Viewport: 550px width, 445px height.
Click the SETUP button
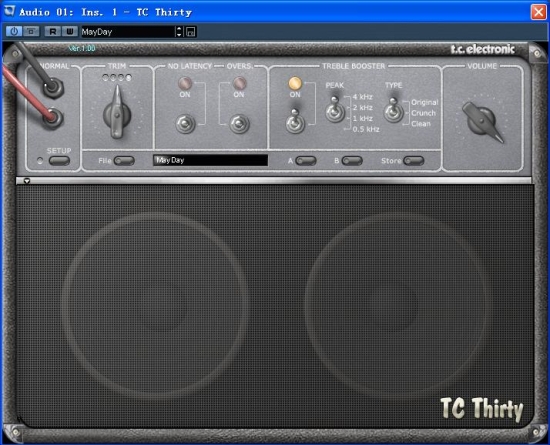59,161
